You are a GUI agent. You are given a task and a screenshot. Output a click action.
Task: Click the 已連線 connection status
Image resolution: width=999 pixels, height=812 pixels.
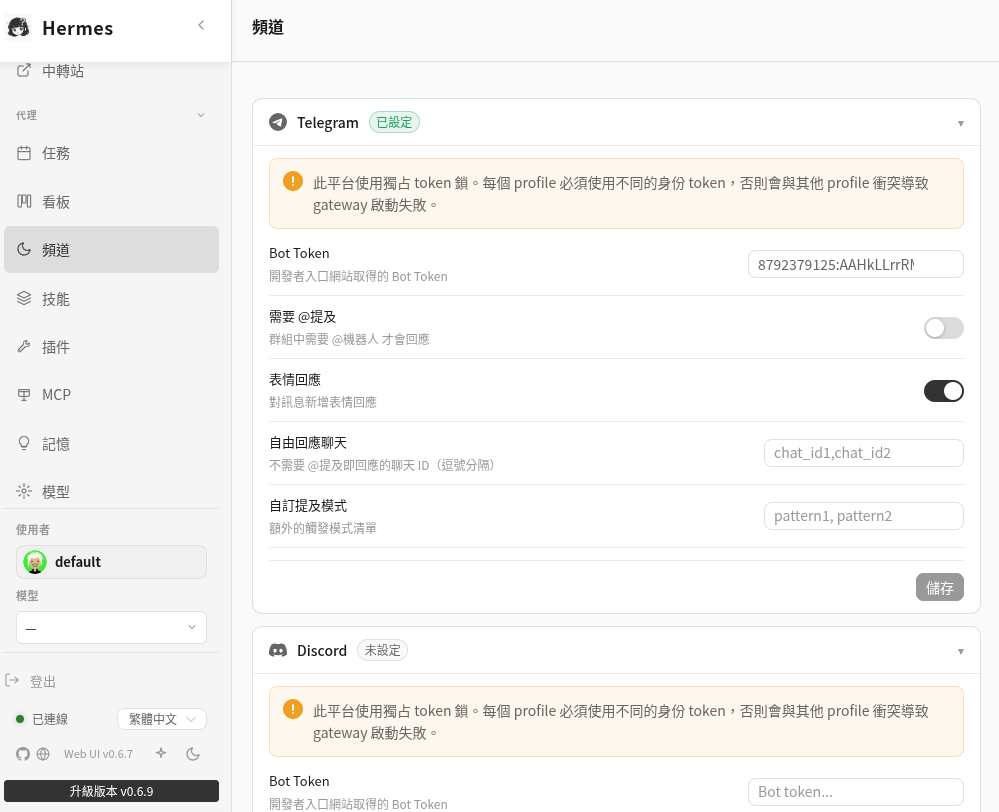tap(42, 719)
